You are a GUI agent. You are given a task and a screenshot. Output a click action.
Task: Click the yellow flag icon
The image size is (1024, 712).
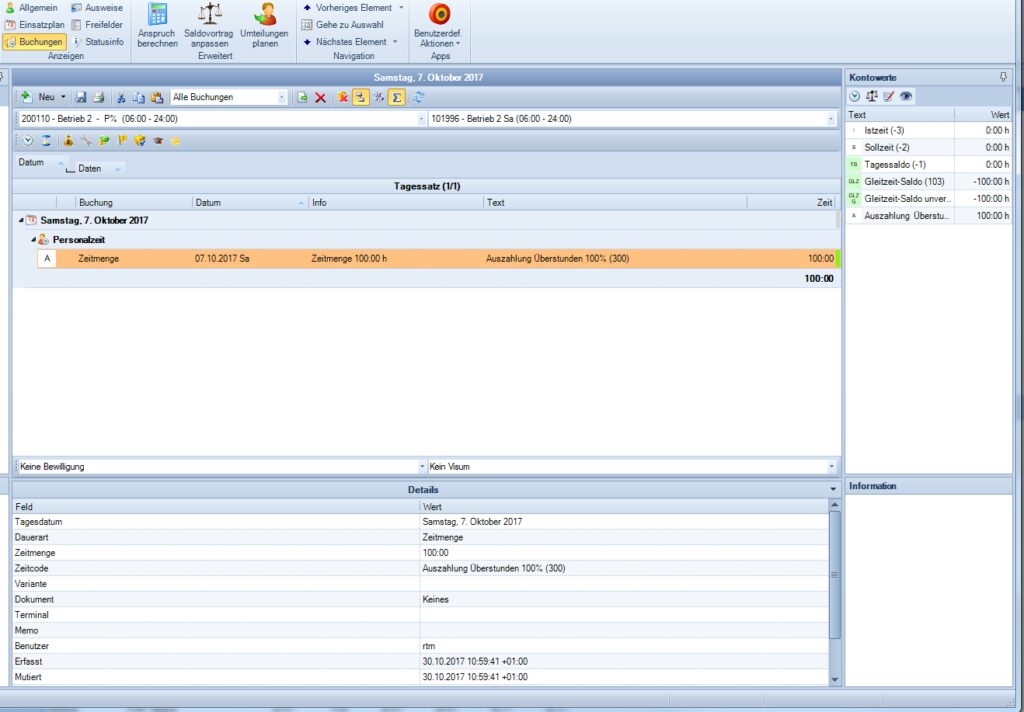click(121, 140)
